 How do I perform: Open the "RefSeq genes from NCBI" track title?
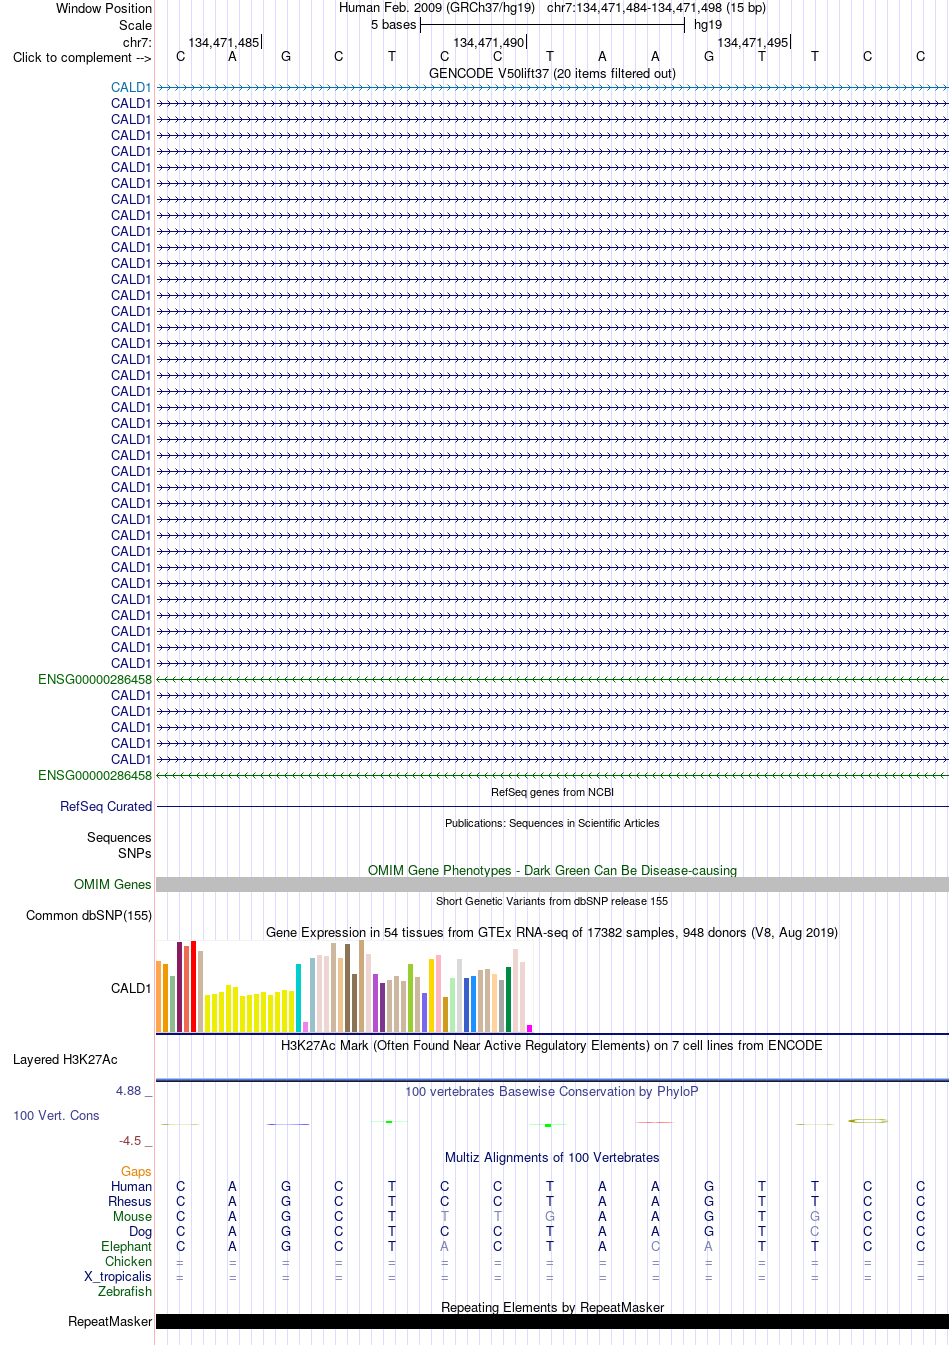click(552, 792)
